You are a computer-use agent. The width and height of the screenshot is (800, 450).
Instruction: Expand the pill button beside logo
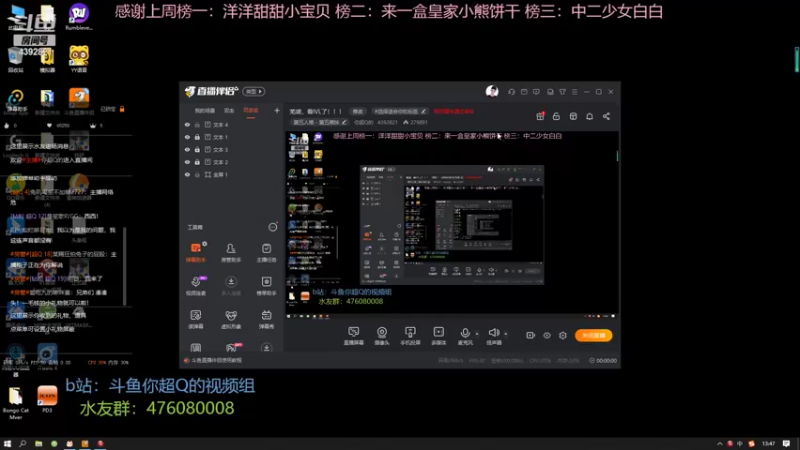[x=254, y=91]
